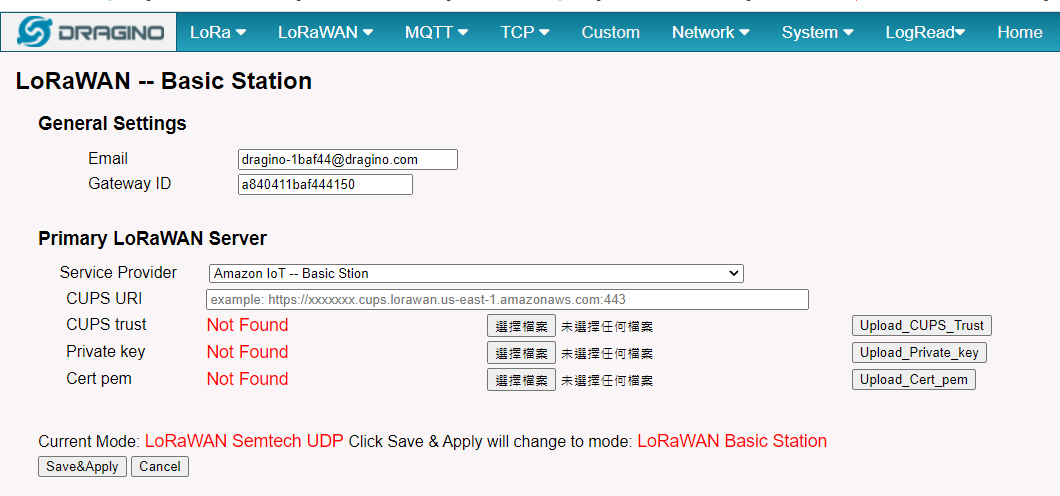Click the 'General Settings' heading
The image size is (1060, 496).
click(112, 124)
